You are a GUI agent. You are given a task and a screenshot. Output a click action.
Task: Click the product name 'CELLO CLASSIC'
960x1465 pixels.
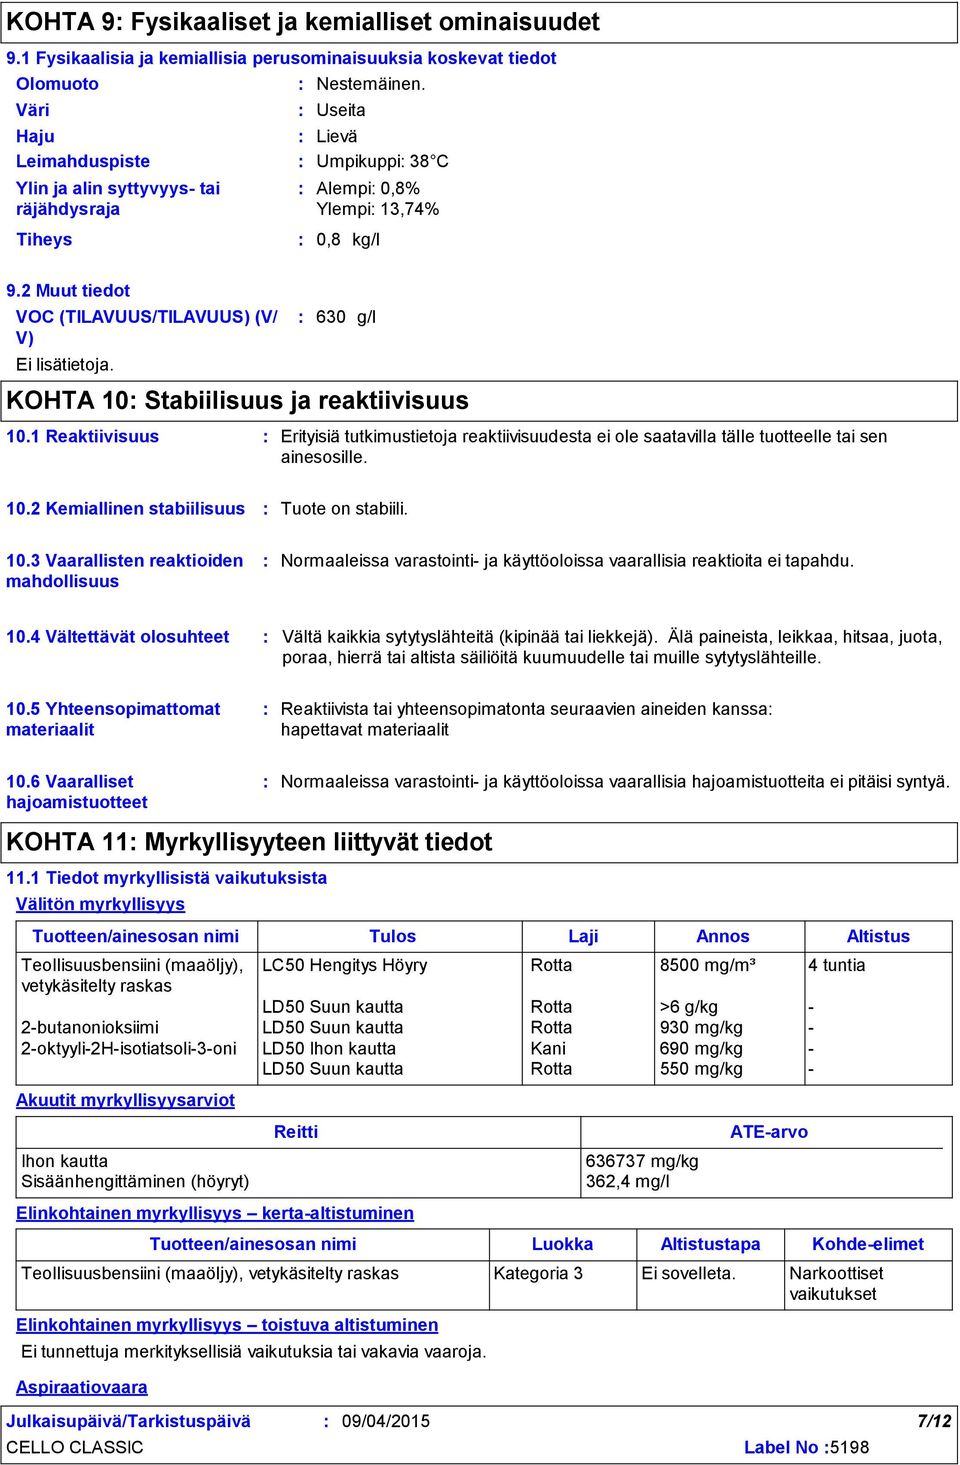tap(75, 1447)
